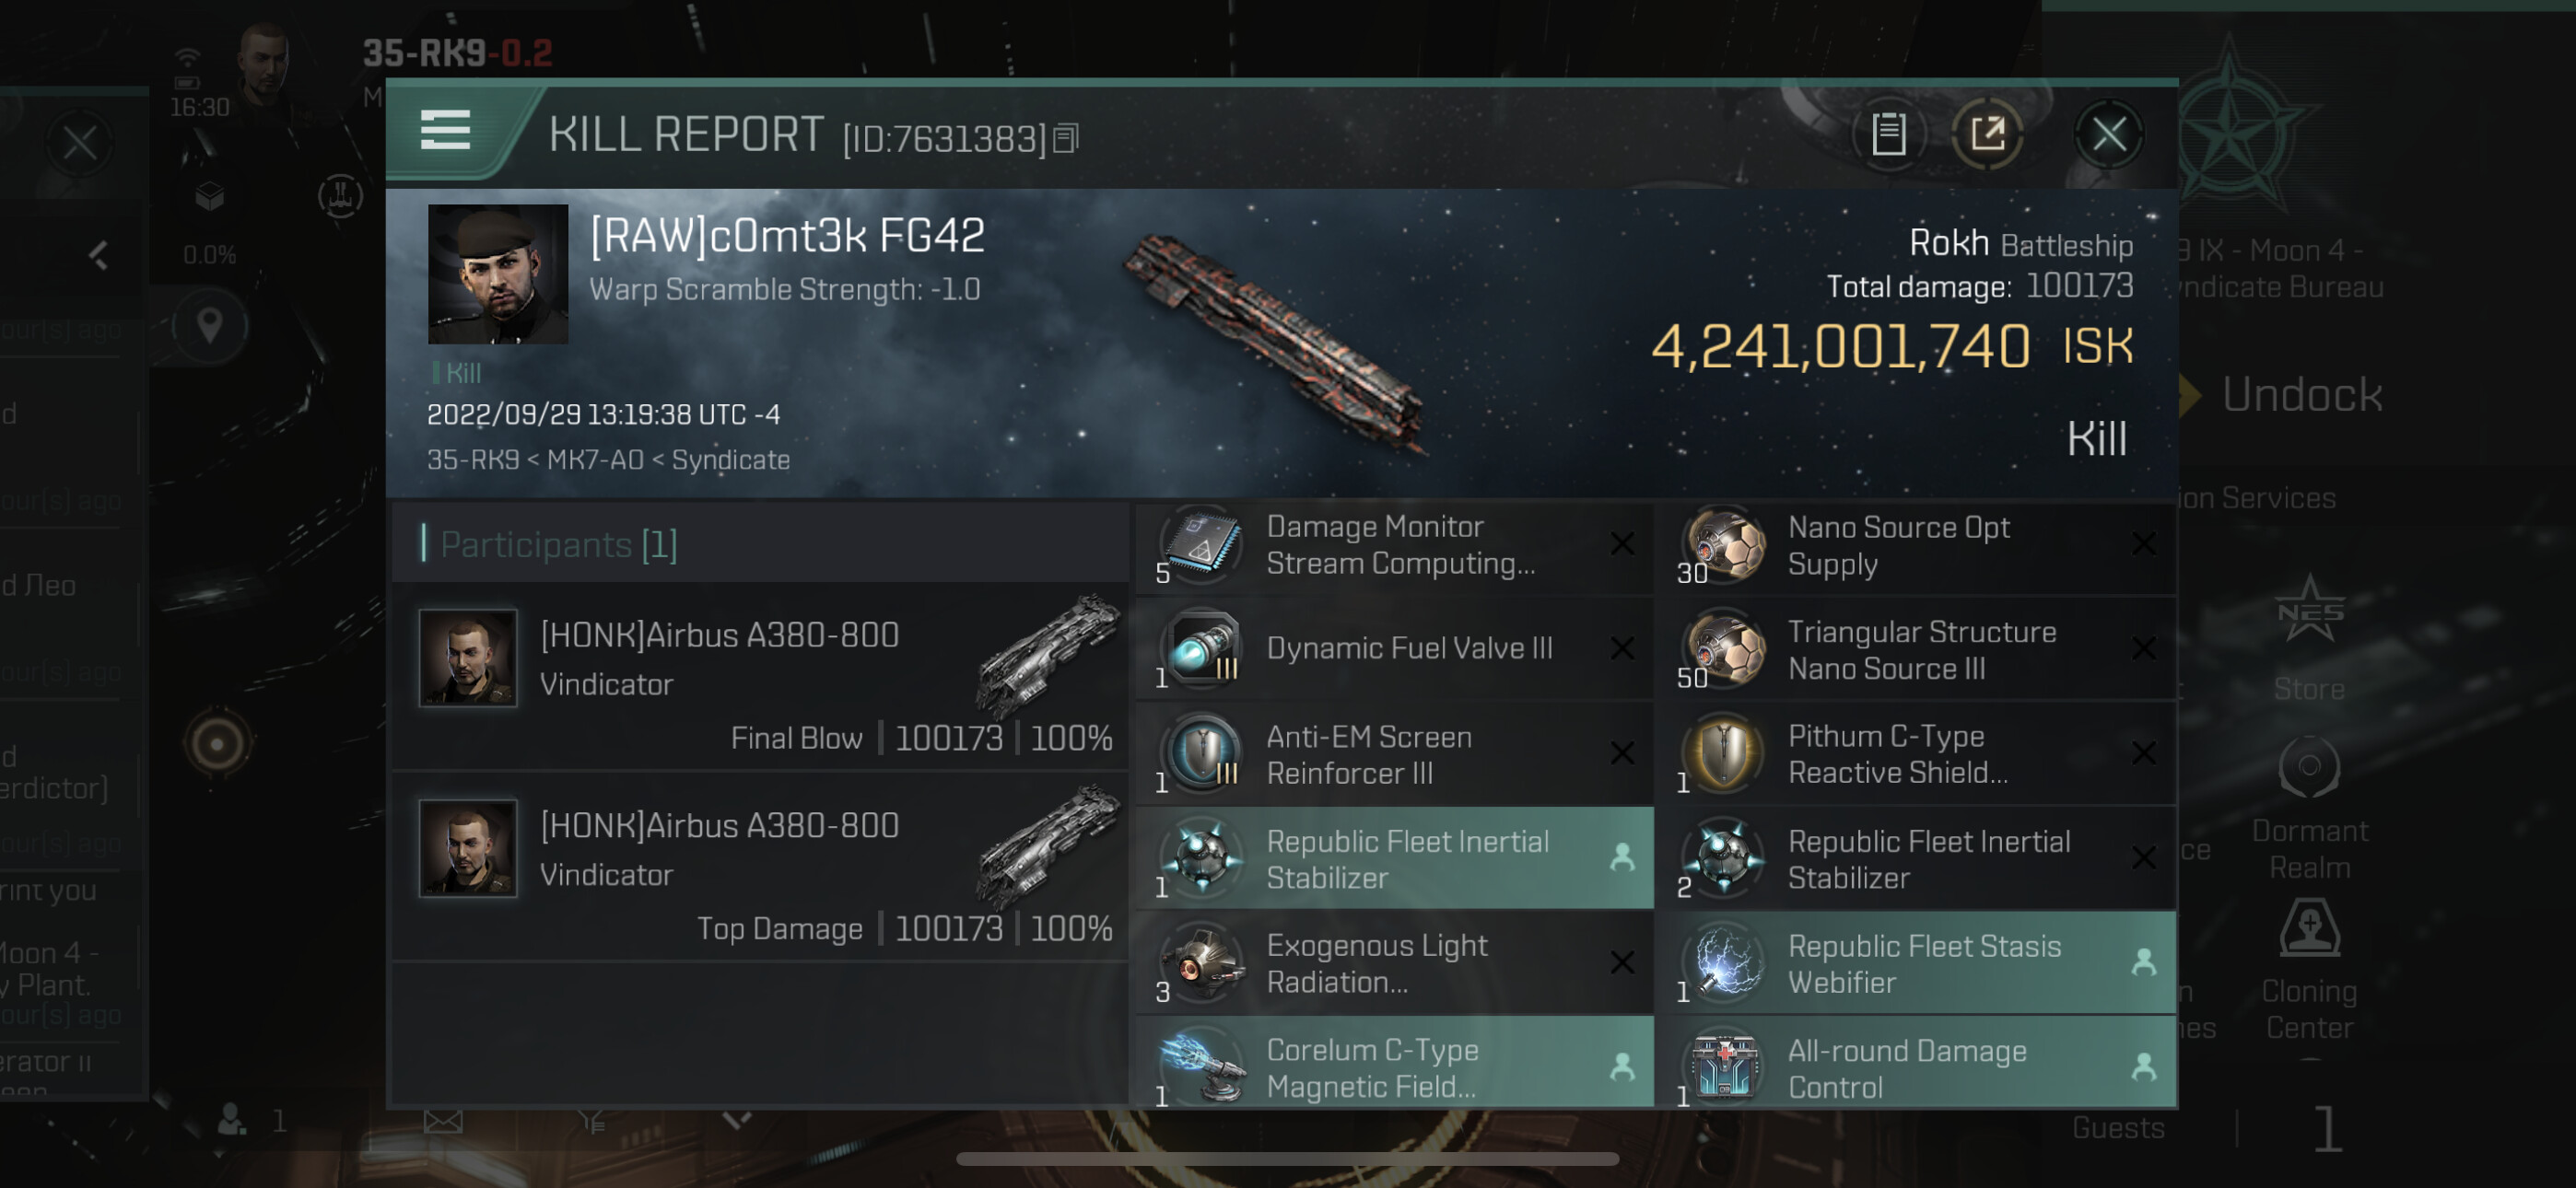Open the Pithum C-Type Reactive Shield entry
Viewport: 2576px width, 1188px height.
click(1915, 753)
